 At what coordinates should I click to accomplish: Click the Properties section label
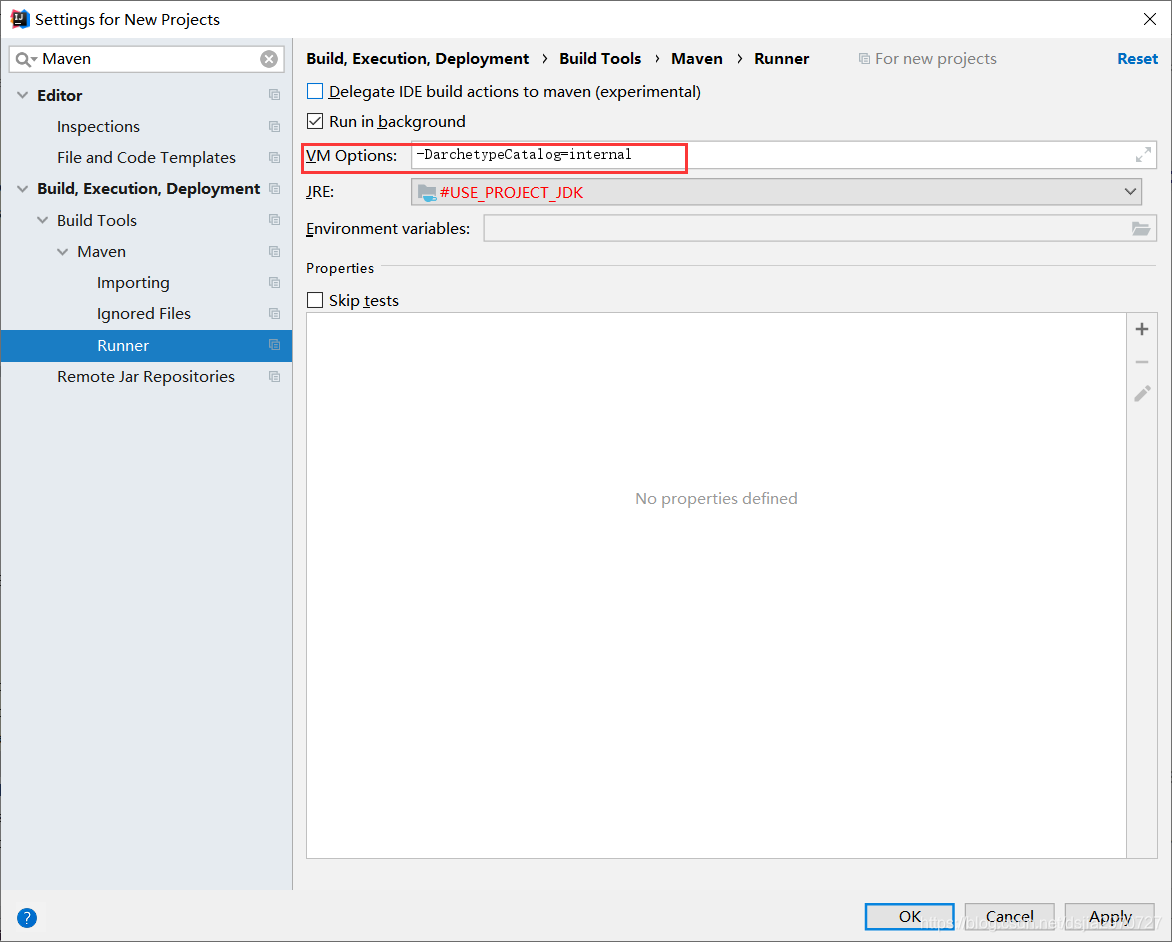339,268
